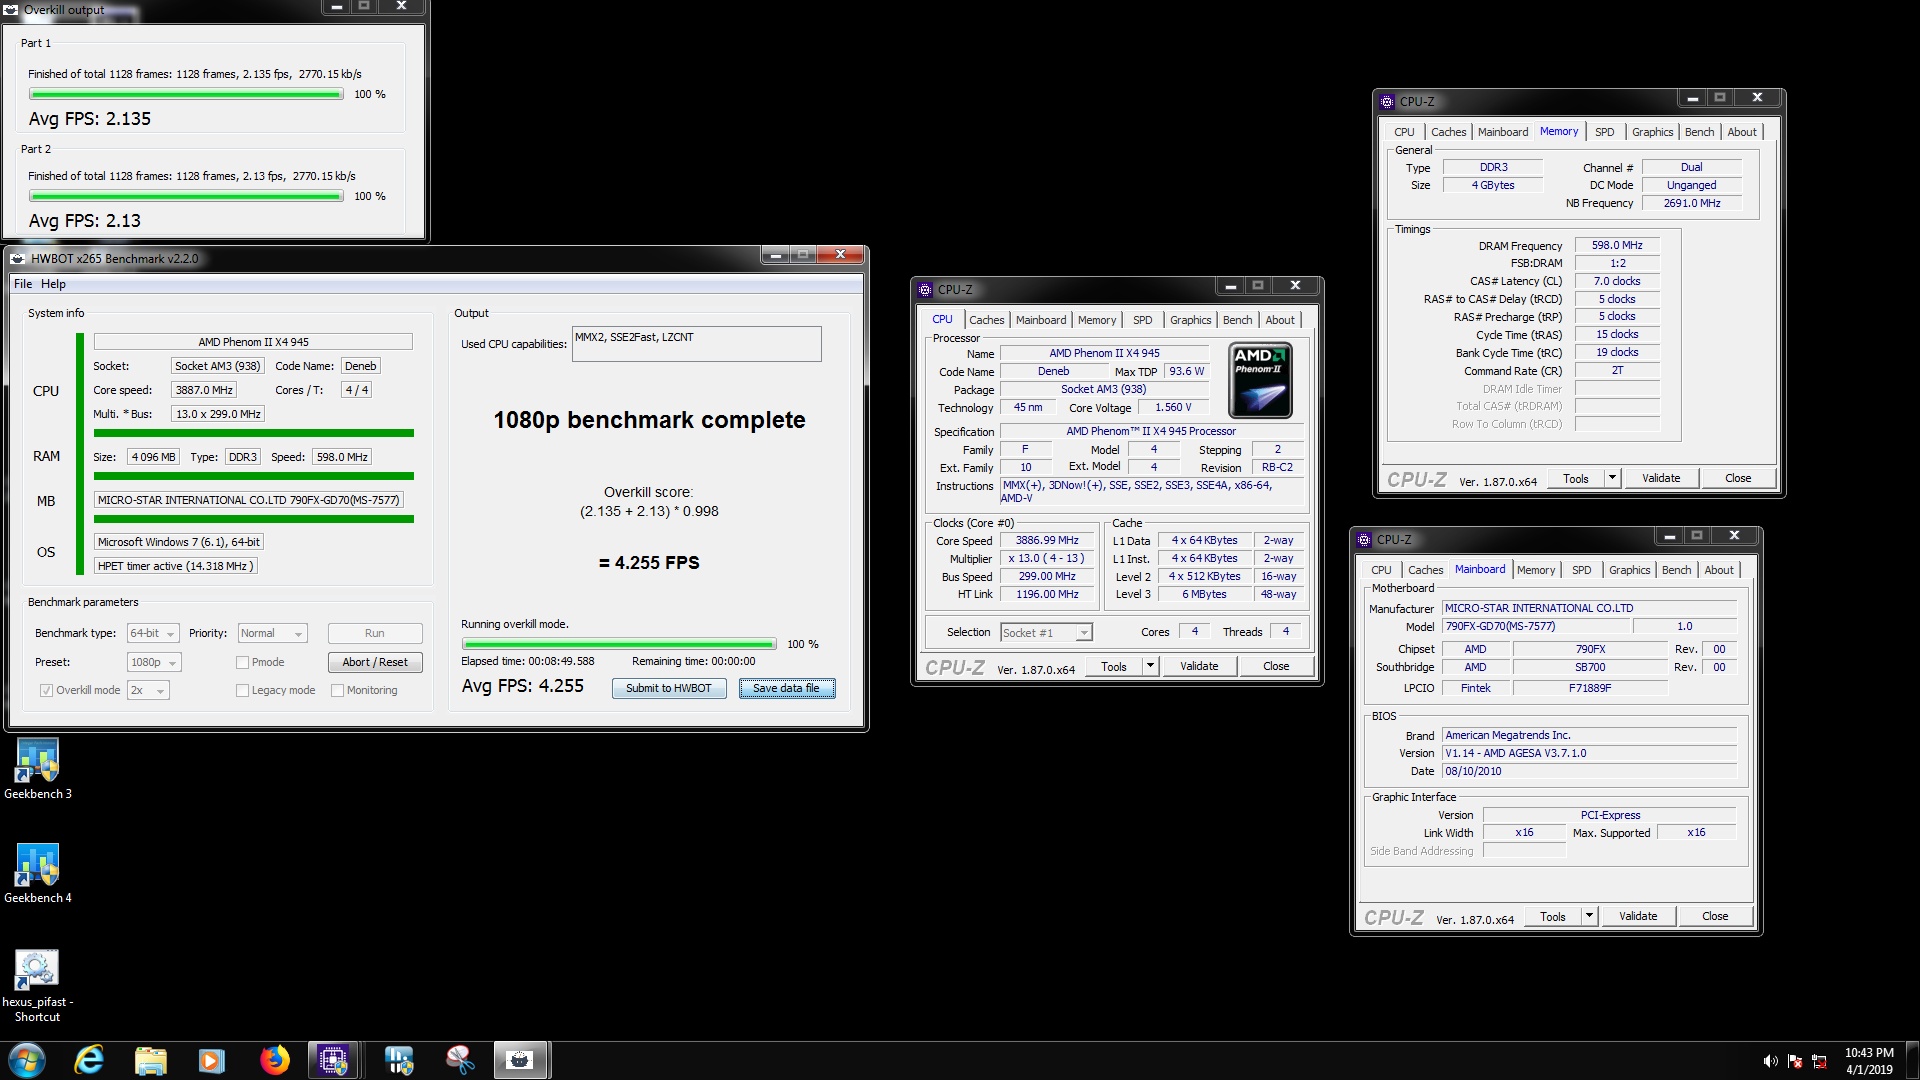Image resolution: width=1920 pixels, height=1080 pixels.
Task: Click CPU-Z Memory window title icon
Action: pyautogui.click(x=1387, y=101)
